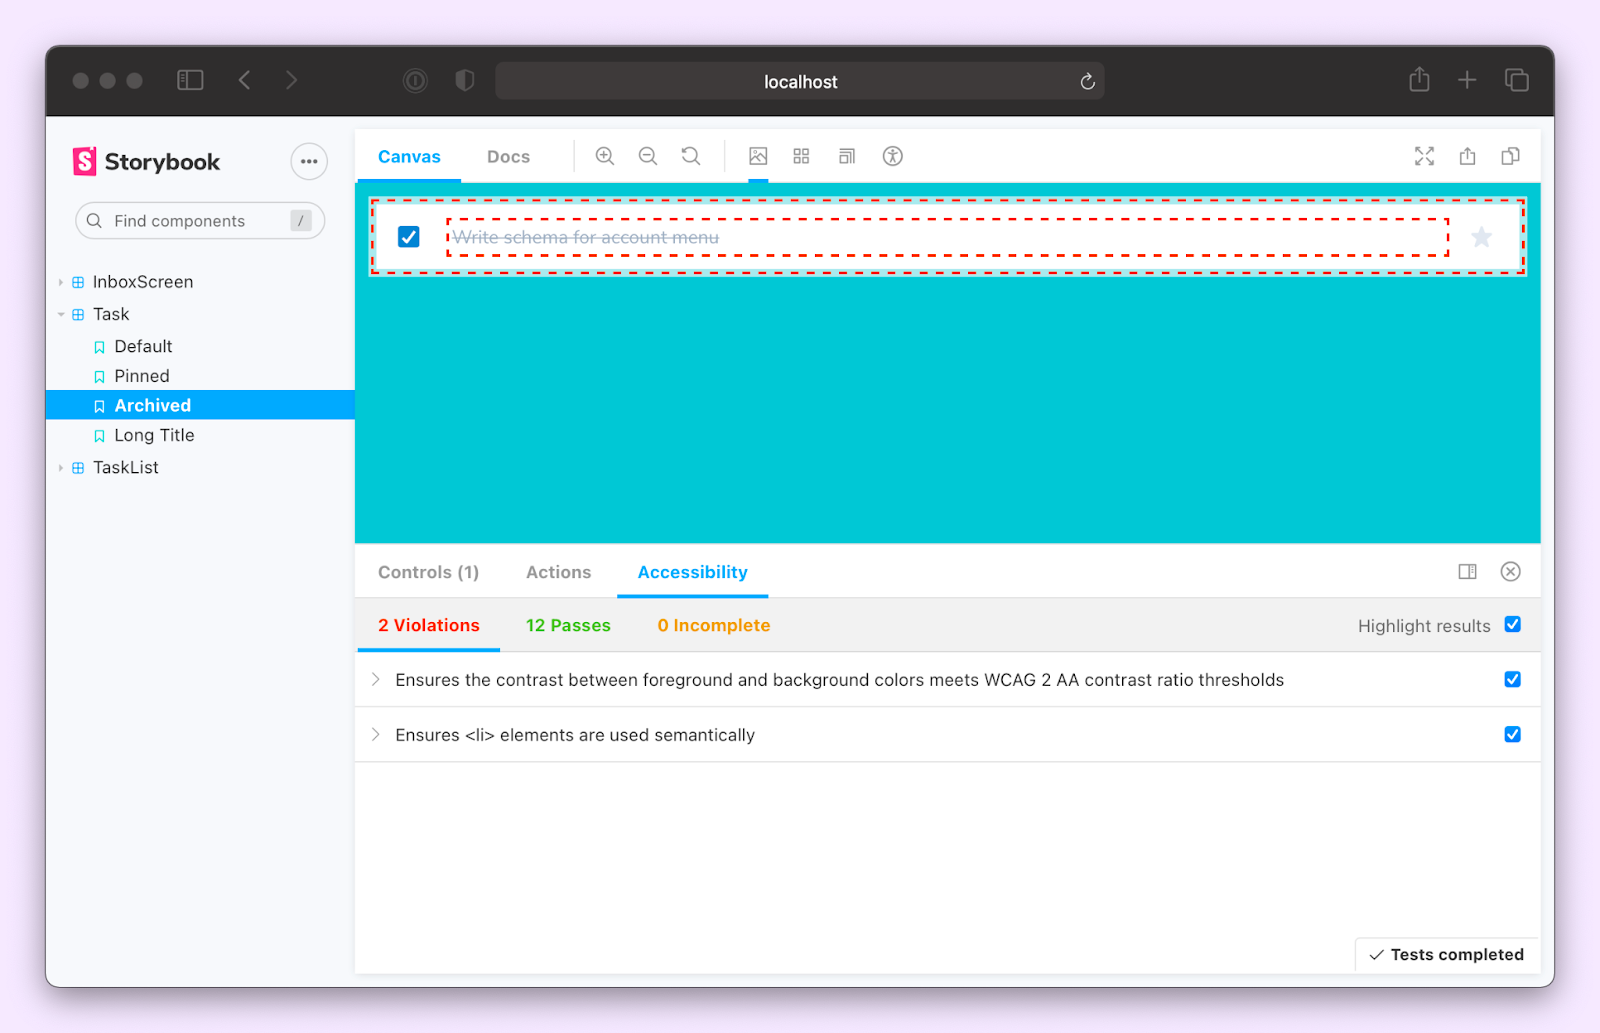Collapse the Task component group
This screenshot has width=1600, height=1033.
(61, 314)
